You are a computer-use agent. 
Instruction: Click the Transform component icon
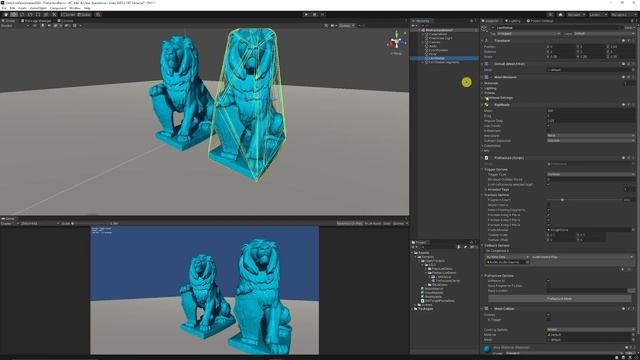click(x=487, y=41)
